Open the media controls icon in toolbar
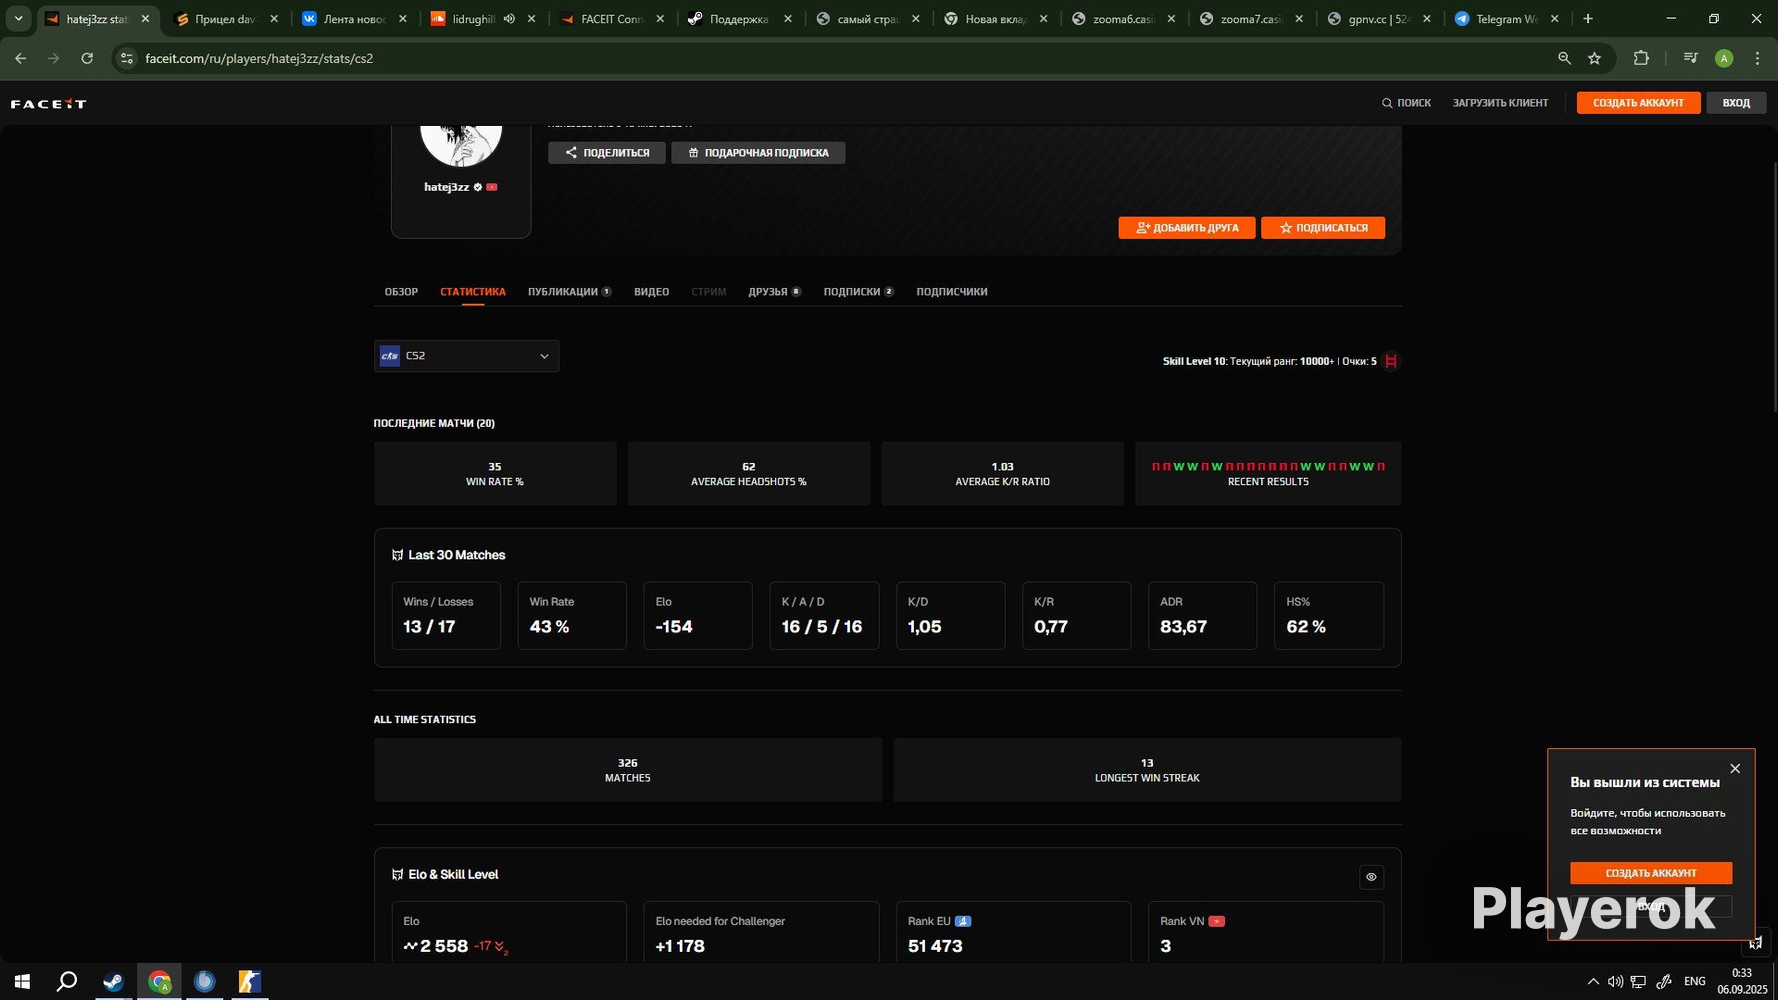 1691,59
